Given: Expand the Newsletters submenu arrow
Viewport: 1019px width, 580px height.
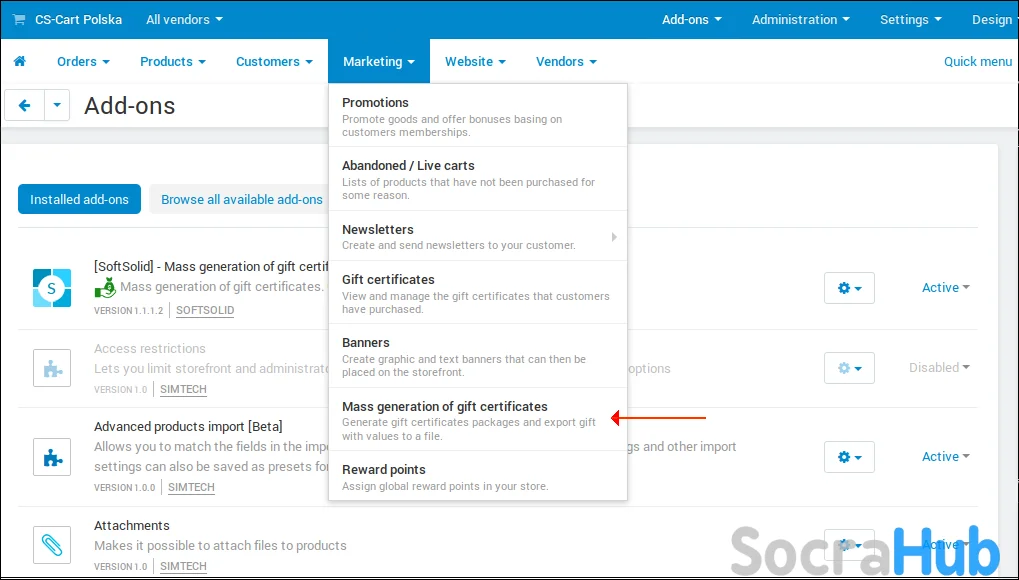Looking at the screenshot, I should (613, 237).
